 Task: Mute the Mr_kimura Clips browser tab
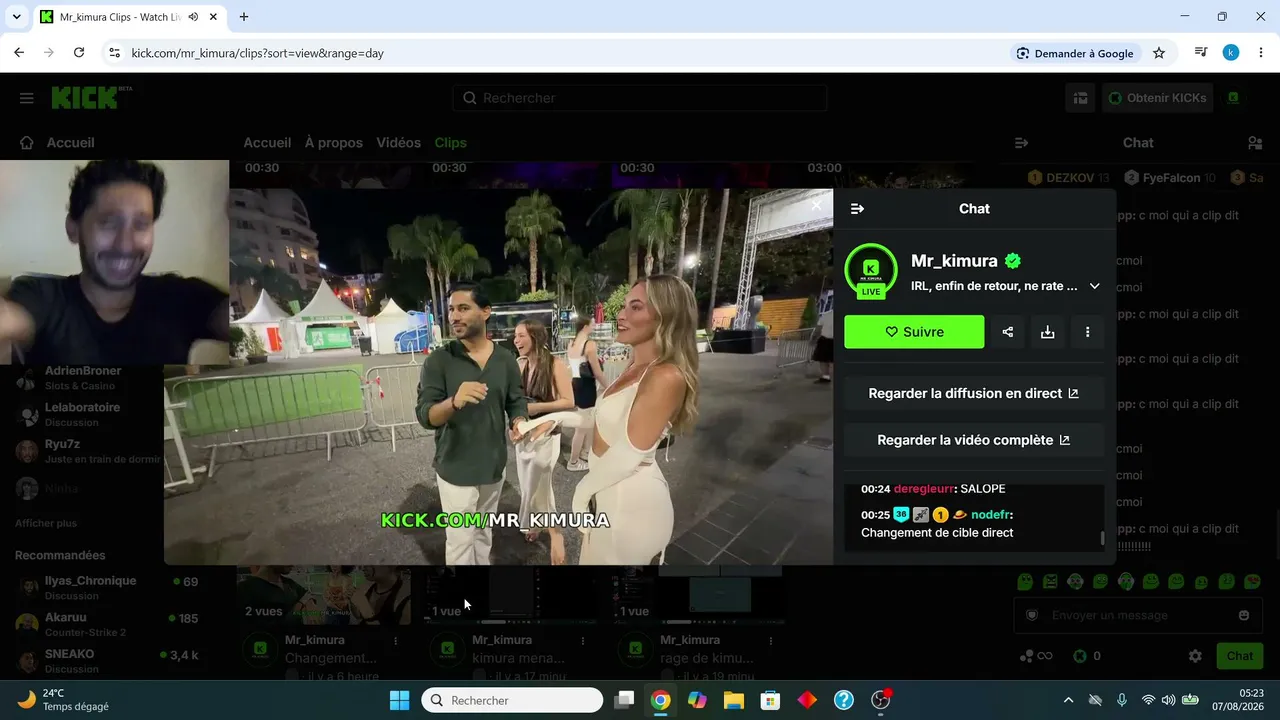(192, 17)
